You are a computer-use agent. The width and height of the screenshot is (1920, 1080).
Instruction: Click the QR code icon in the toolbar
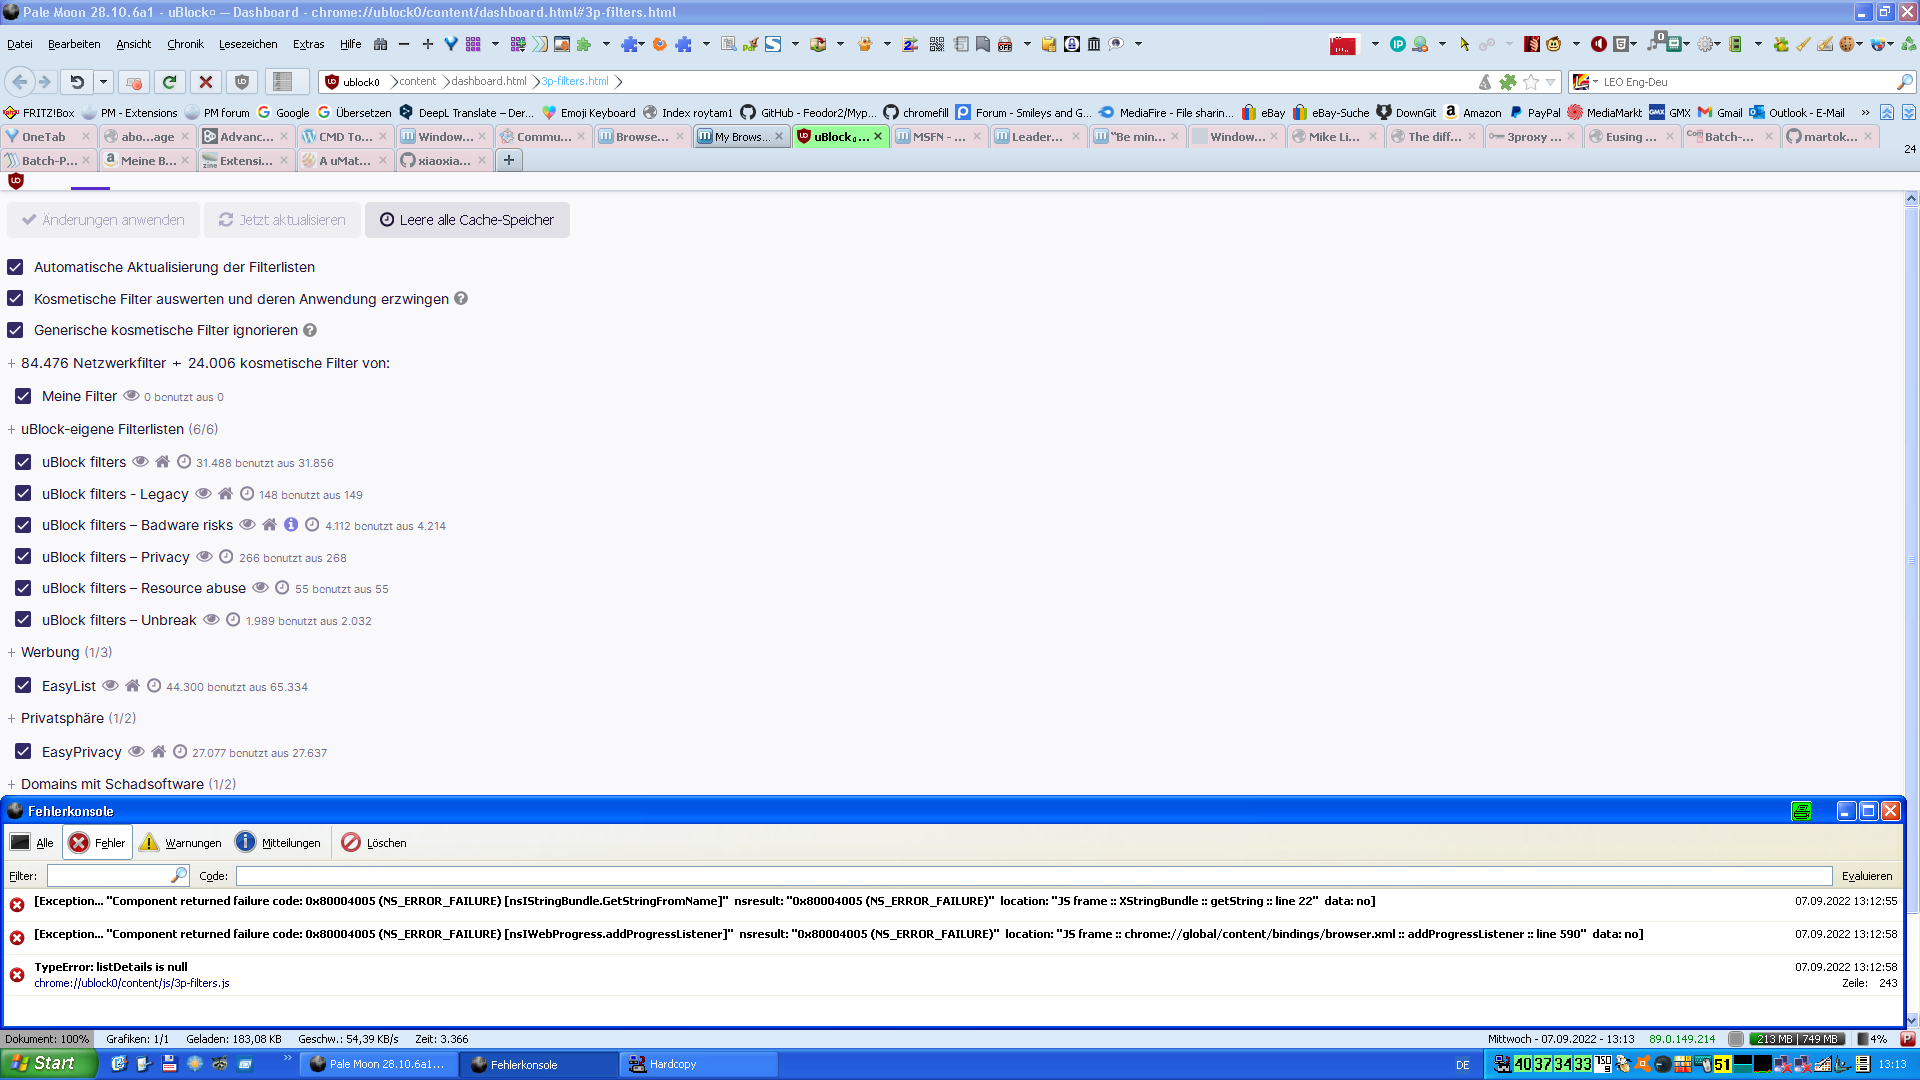pos(937,44)
